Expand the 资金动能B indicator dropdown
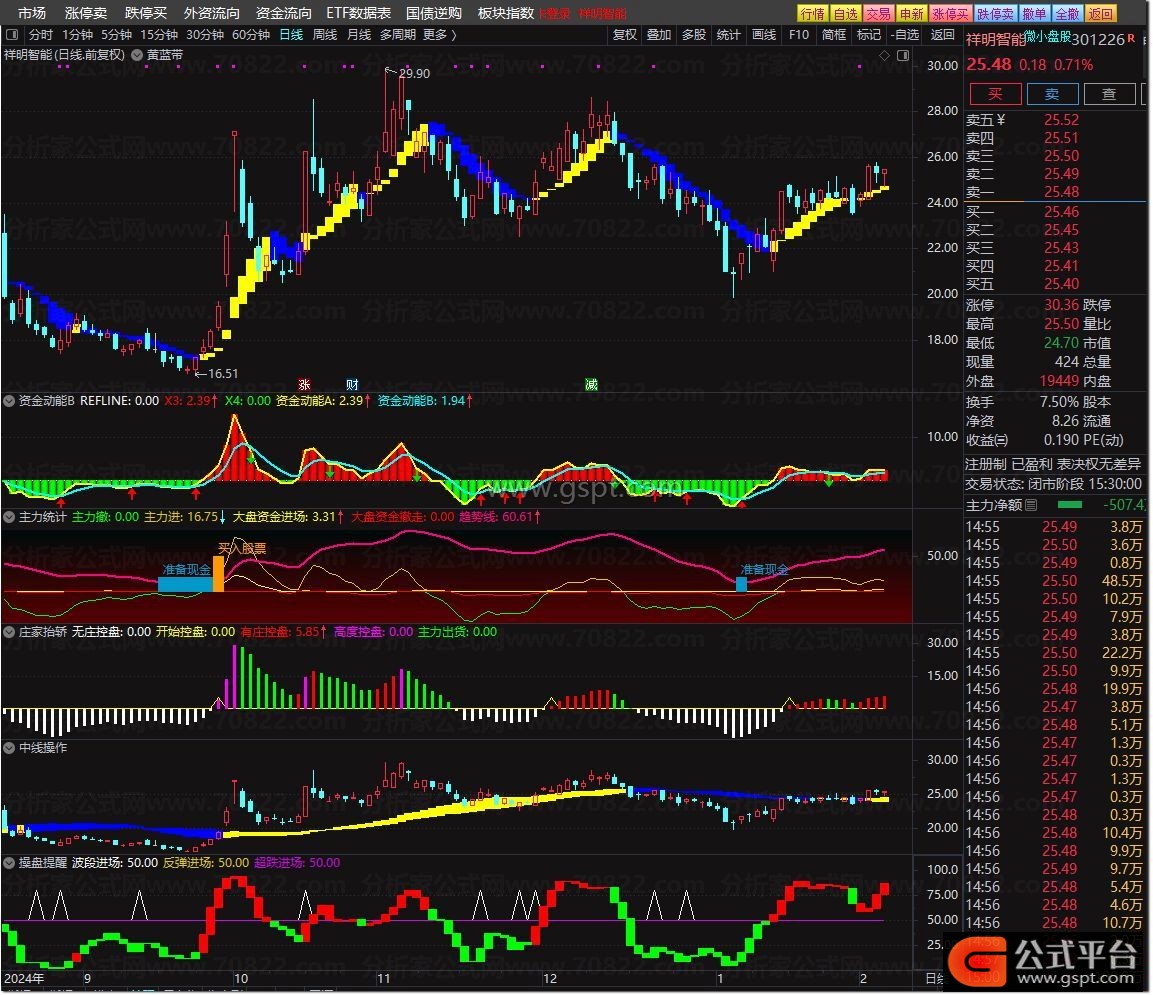Image resolution: width=1153 pixels, height=995 pixels. [9, 401]
